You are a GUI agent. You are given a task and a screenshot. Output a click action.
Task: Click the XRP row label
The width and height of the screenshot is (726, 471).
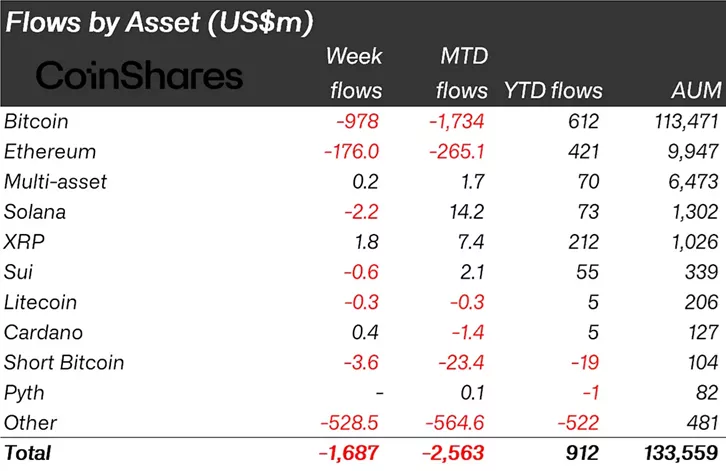pos(24,242)
